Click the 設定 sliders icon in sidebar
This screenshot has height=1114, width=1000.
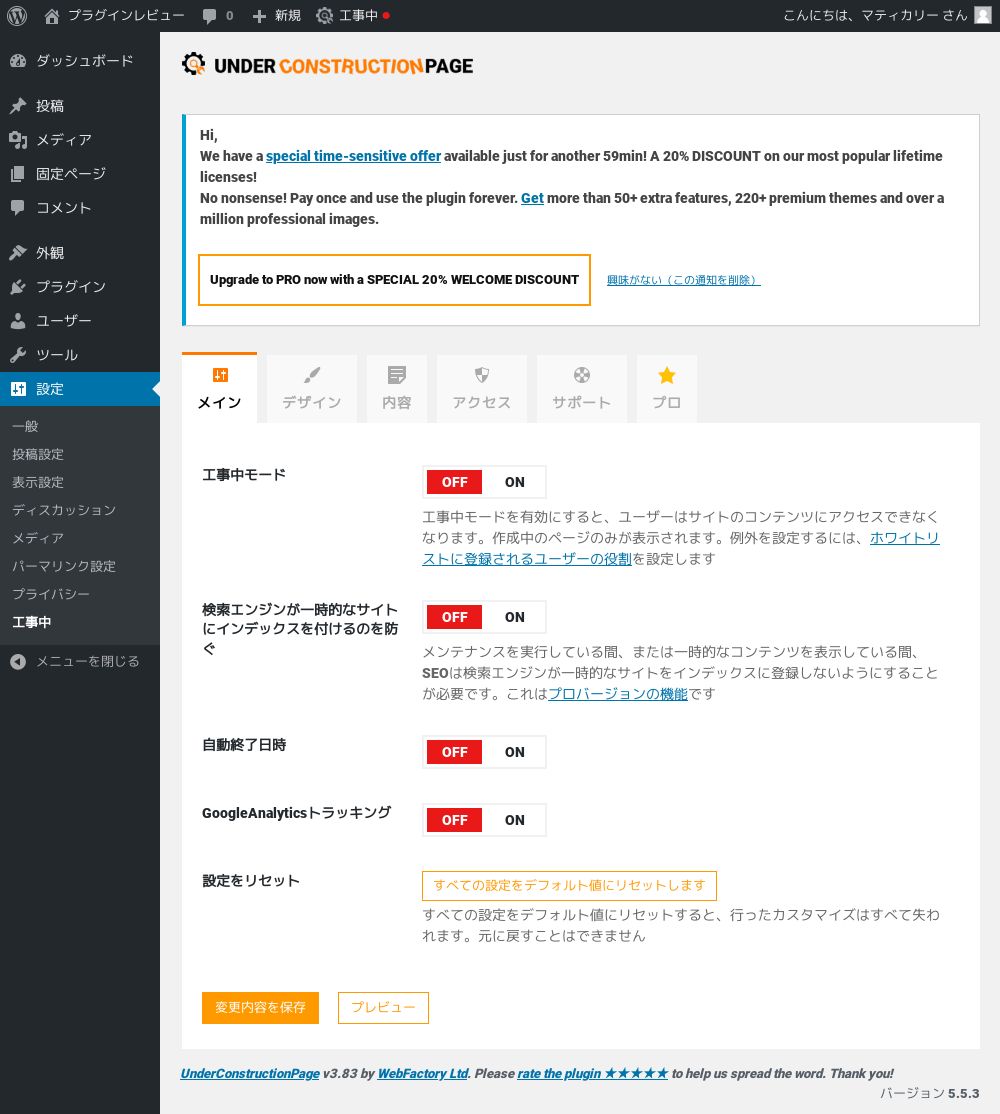pos(18,389)
